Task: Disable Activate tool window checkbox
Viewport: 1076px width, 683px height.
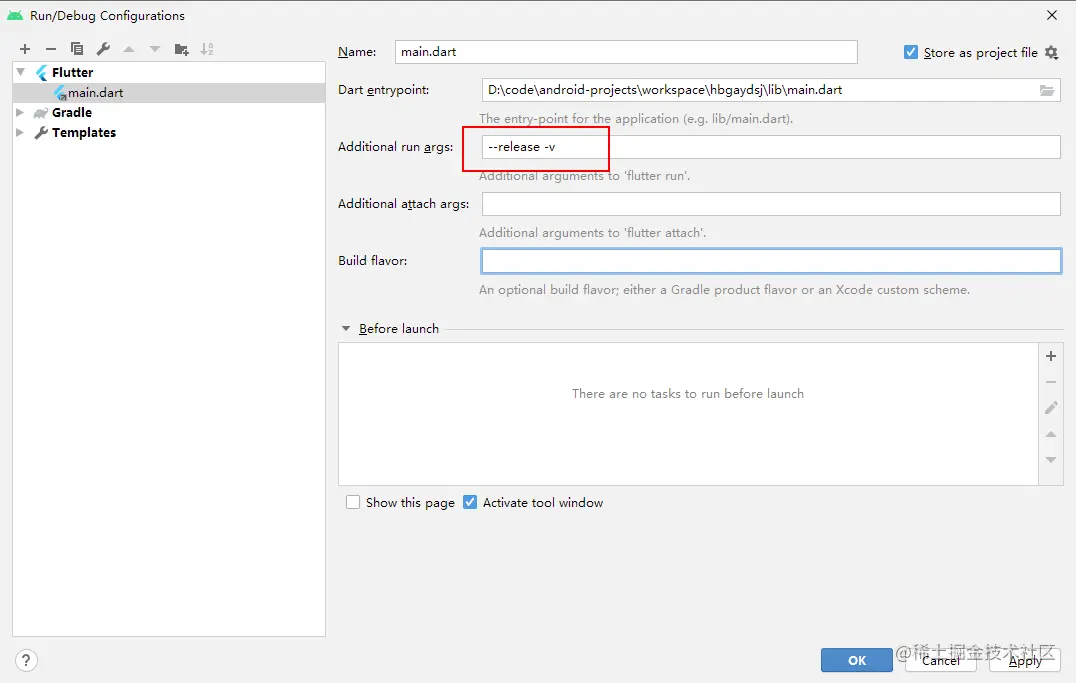Action: tap(469, 502)
